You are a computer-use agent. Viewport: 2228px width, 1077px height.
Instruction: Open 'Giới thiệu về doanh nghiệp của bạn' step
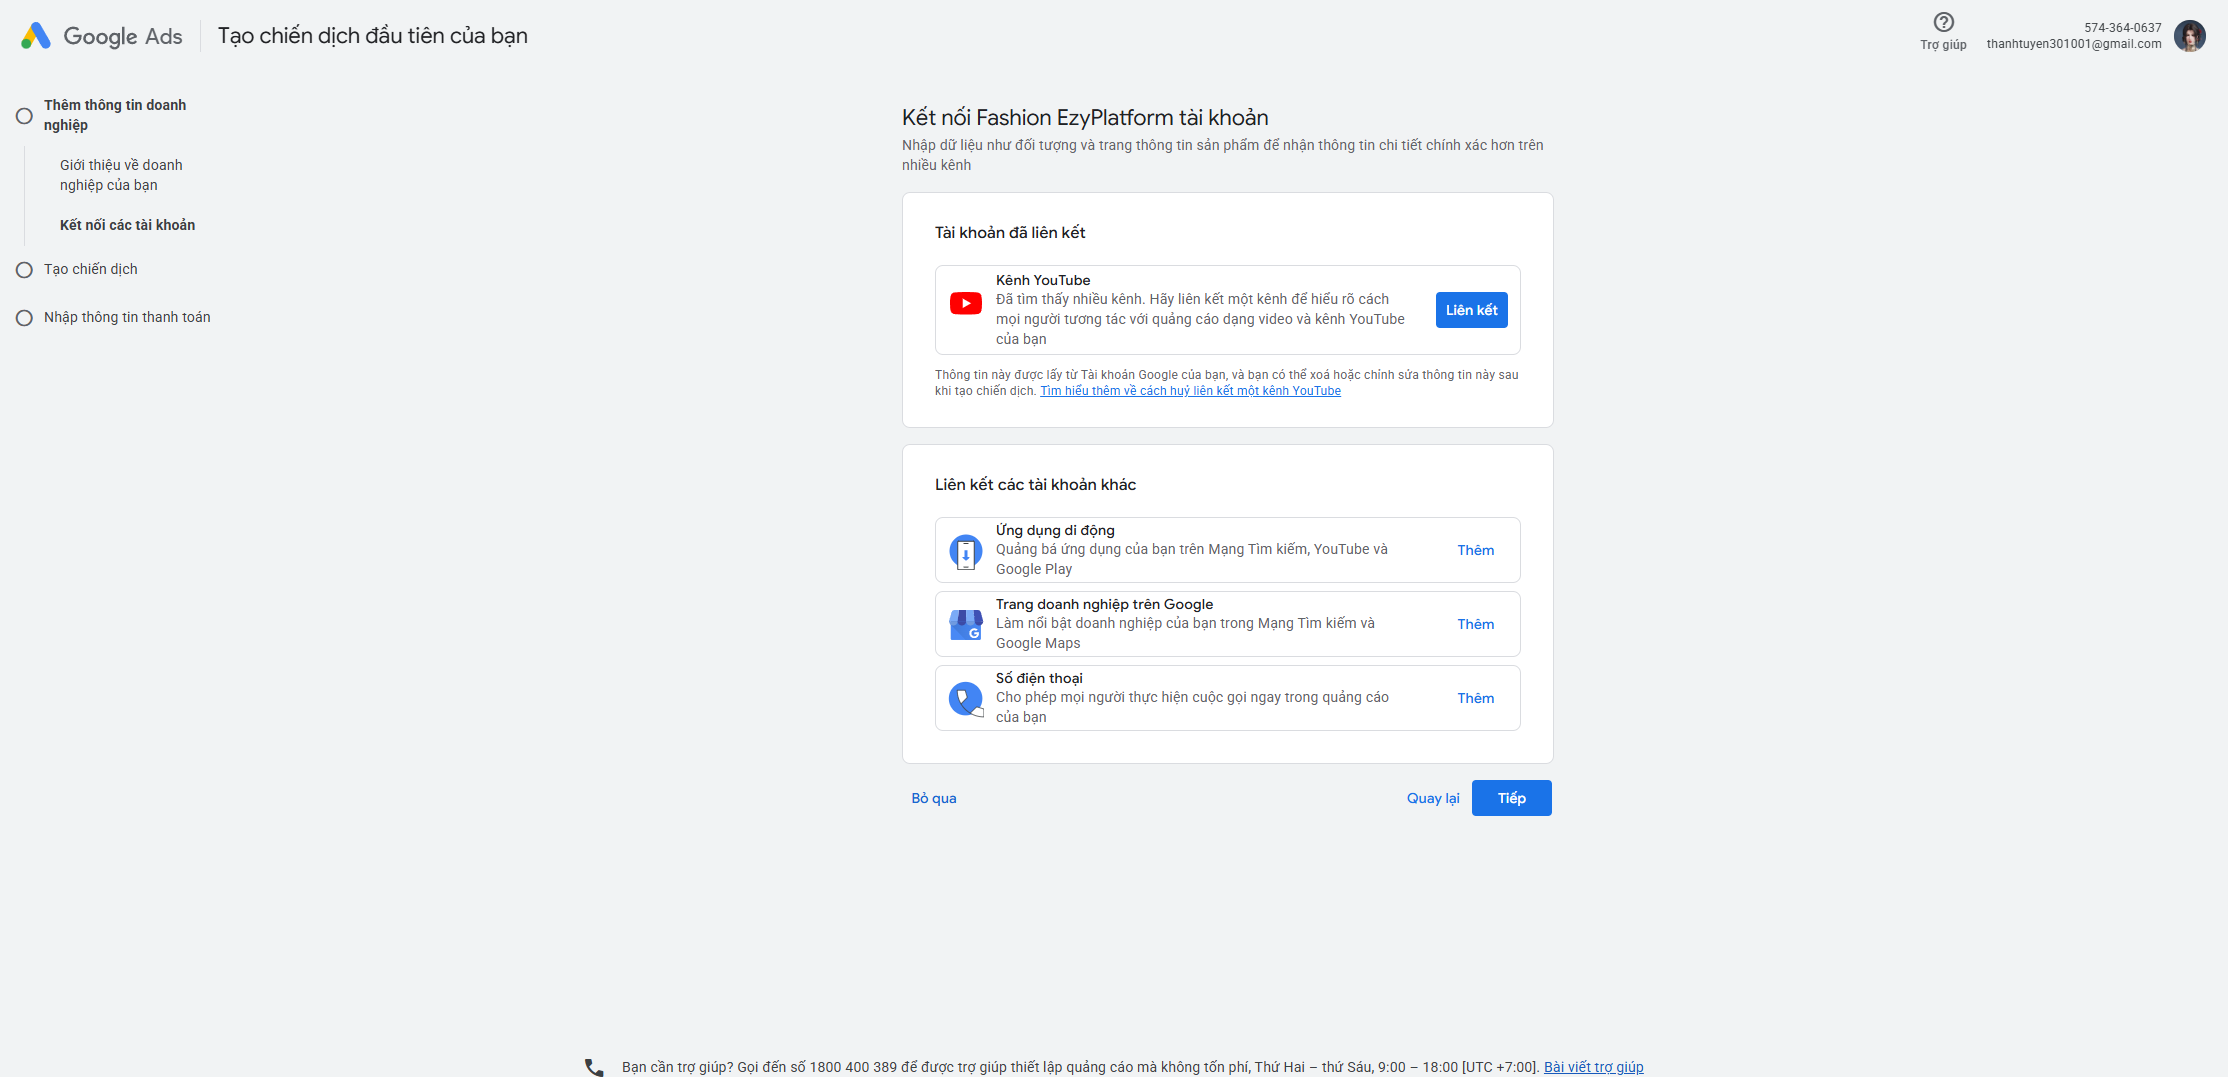click(x=121, y=175)
